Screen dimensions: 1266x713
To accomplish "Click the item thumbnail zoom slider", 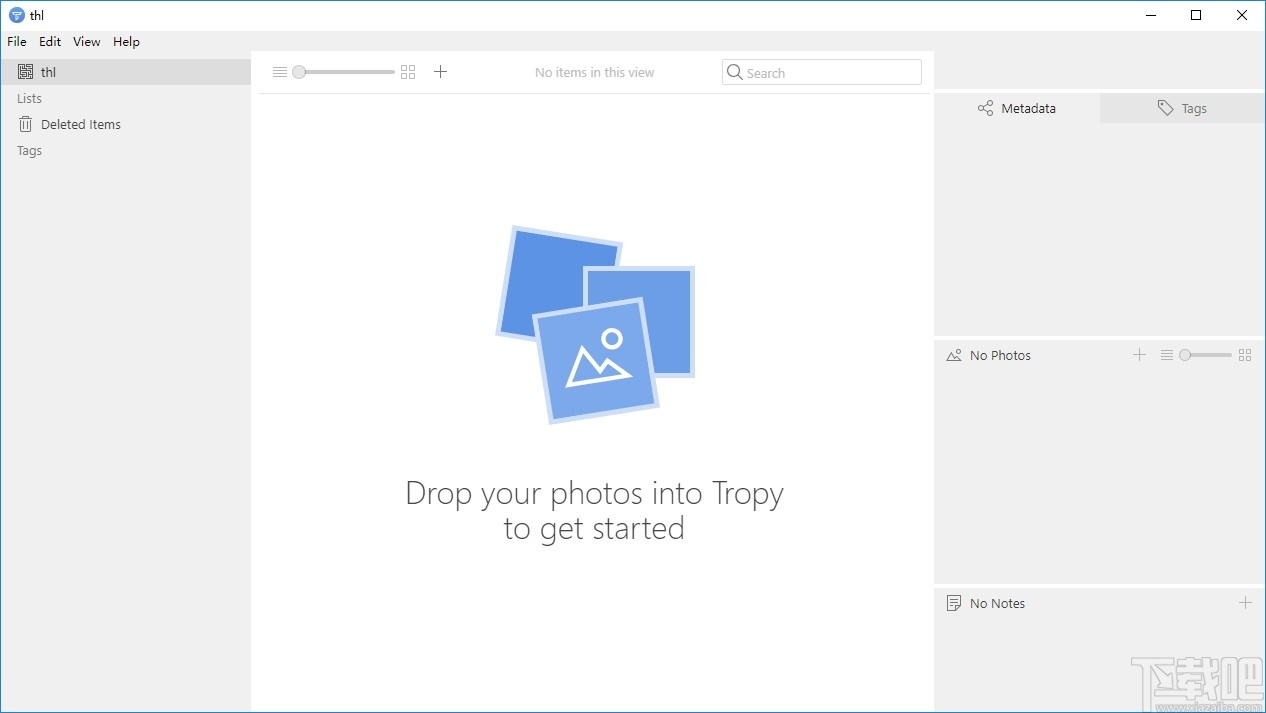I will (x=298, y=71).
